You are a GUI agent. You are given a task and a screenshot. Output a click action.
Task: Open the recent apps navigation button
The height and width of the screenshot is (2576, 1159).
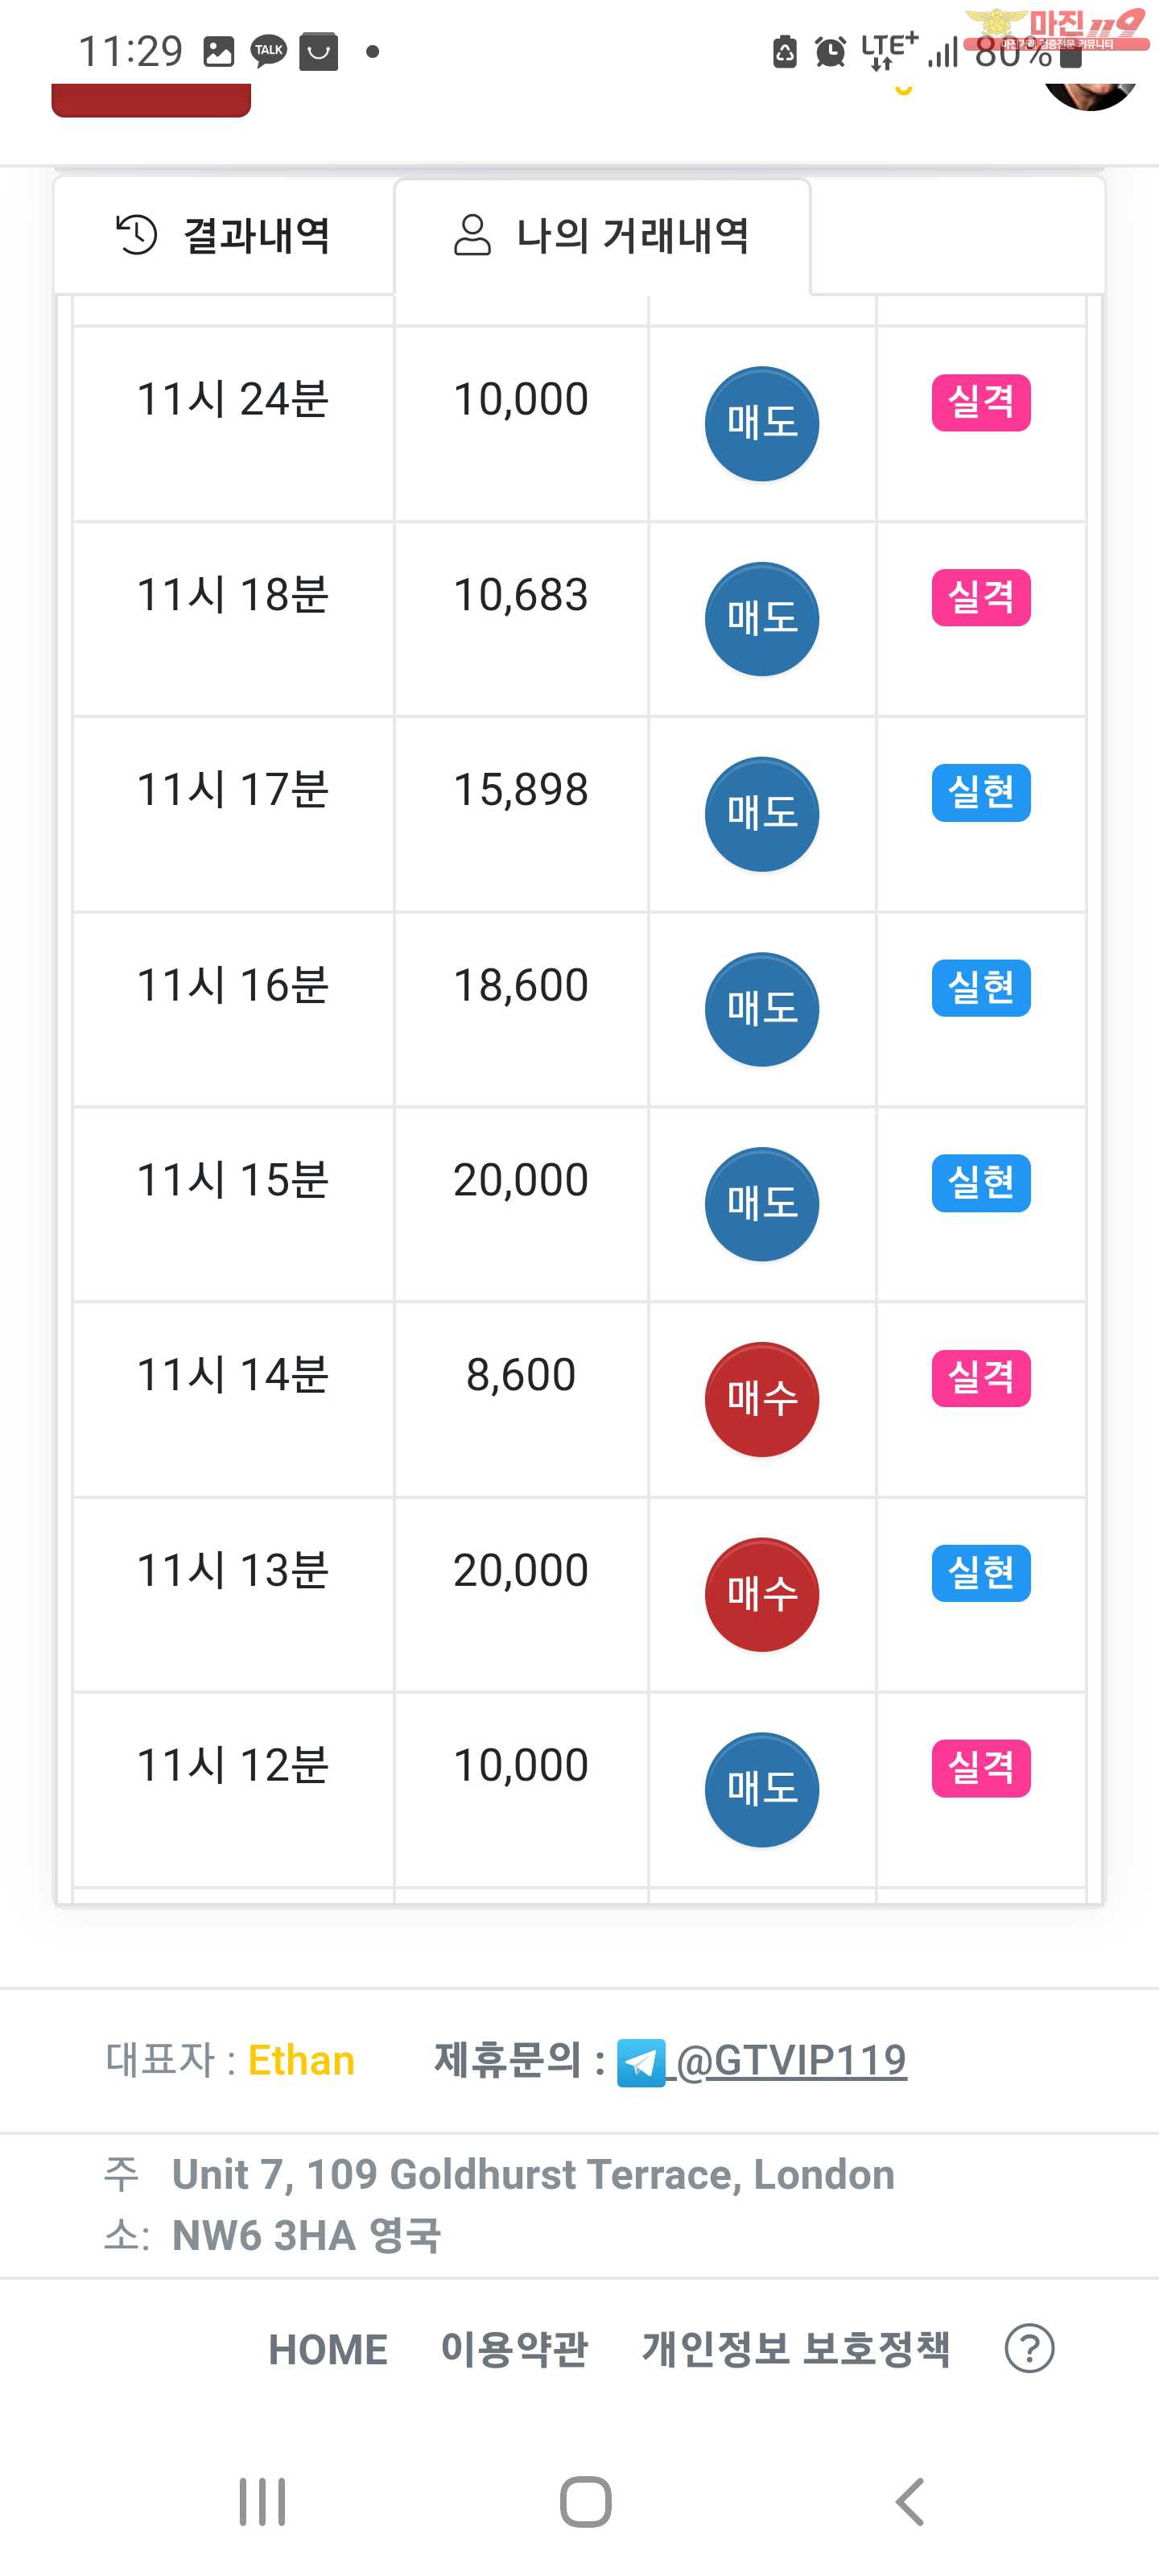click(262, 2502)
